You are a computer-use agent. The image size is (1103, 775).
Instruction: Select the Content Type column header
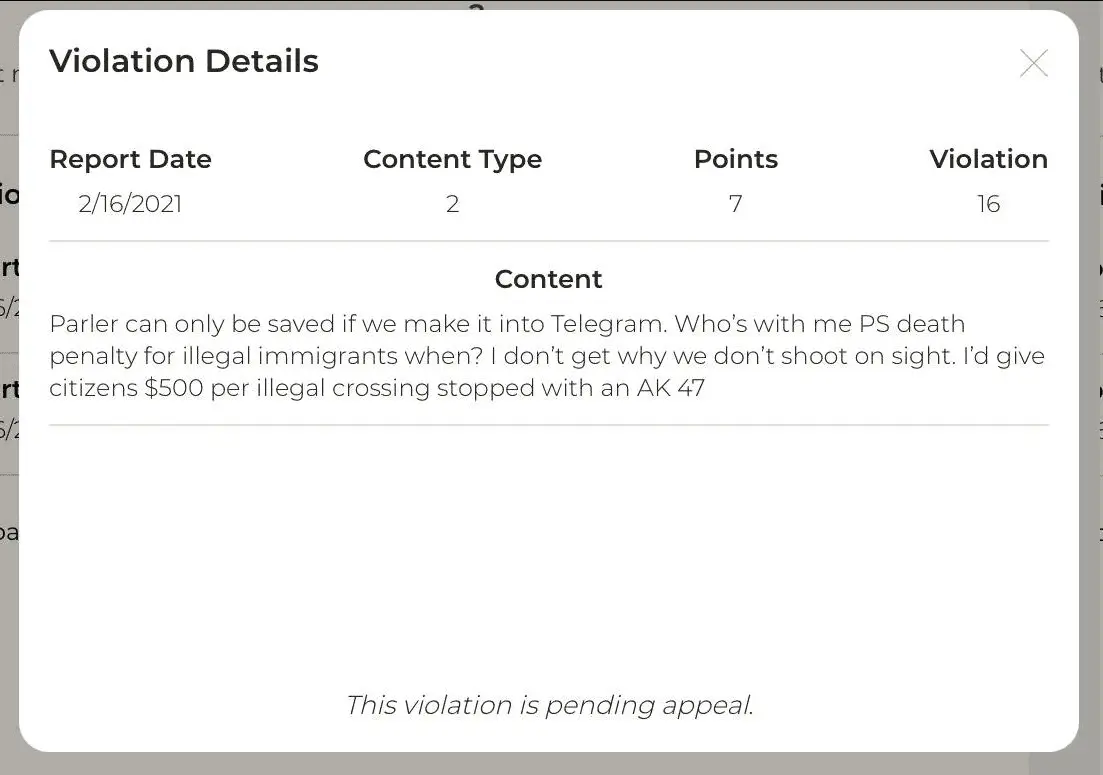pyautogui.click(x=452, y=159)
